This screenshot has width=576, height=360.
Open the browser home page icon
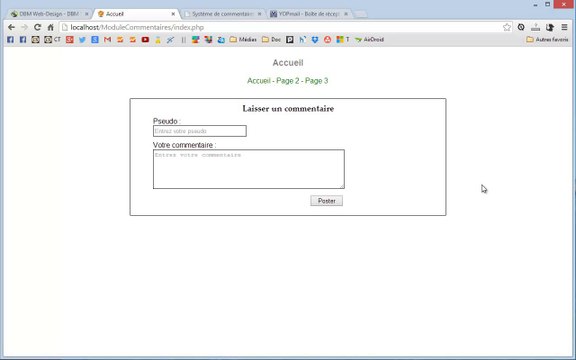click(51, 27)
